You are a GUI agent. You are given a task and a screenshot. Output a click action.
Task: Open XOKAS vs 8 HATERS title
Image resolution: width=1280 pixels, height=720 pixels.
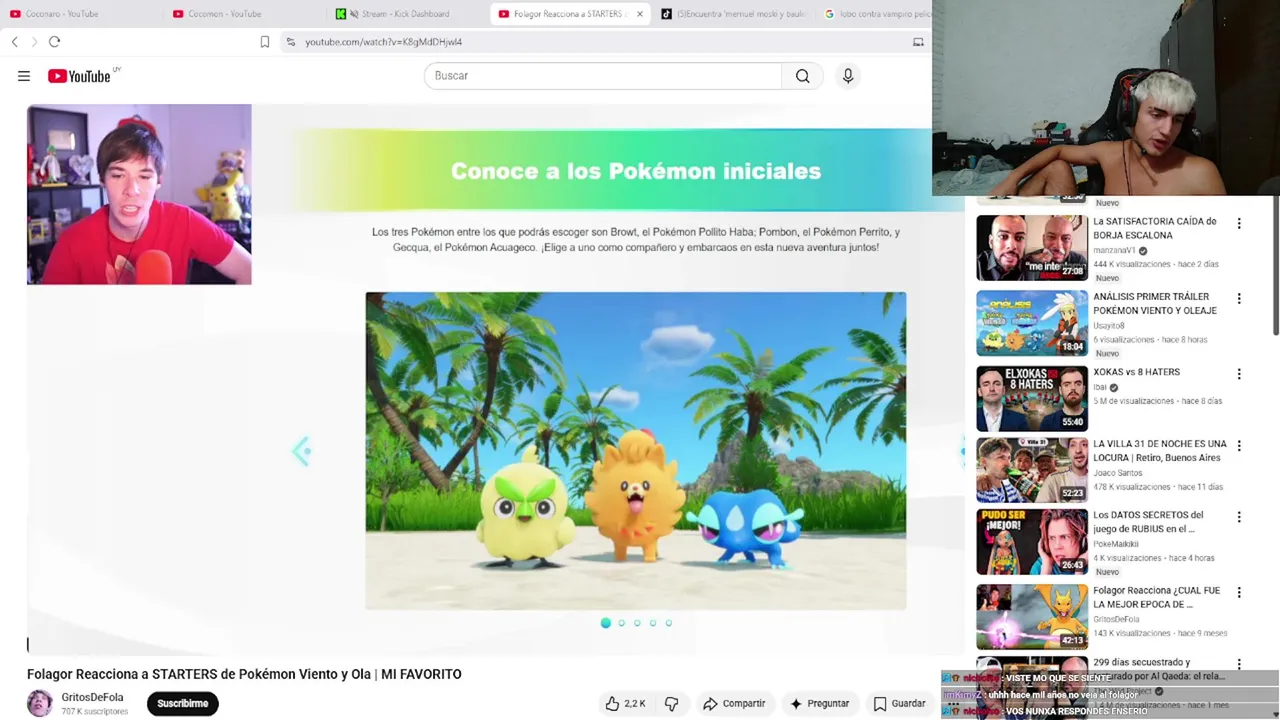pos(1136,372)
